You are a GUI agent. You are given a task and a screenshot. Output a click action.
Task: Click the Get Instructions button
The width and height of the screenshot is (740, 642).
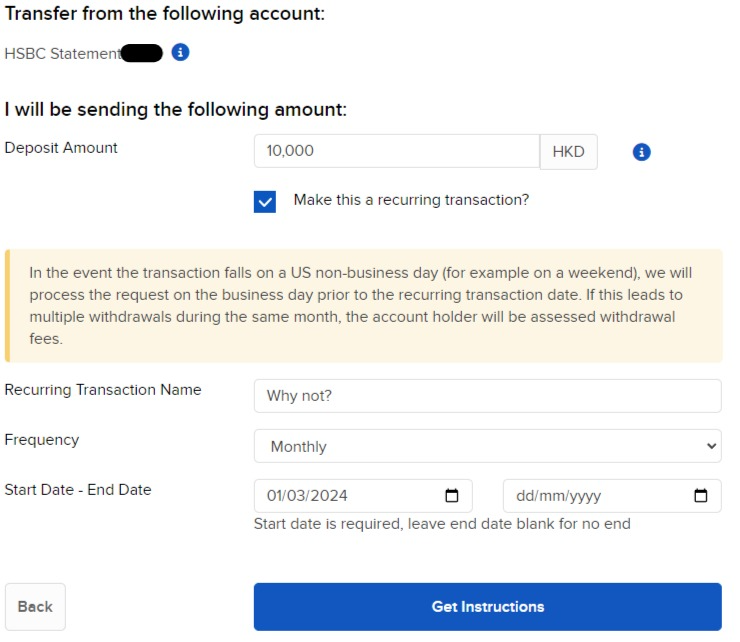coord(488,607)
